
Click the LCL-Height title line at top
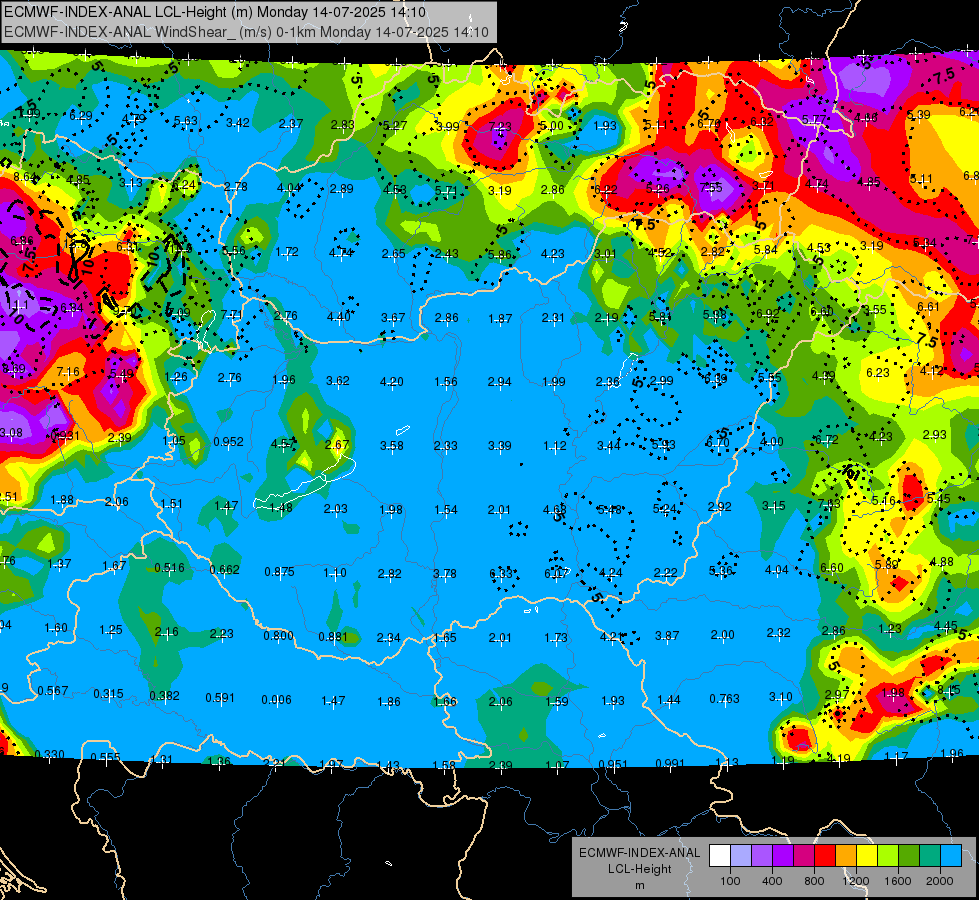coord(215,12)
